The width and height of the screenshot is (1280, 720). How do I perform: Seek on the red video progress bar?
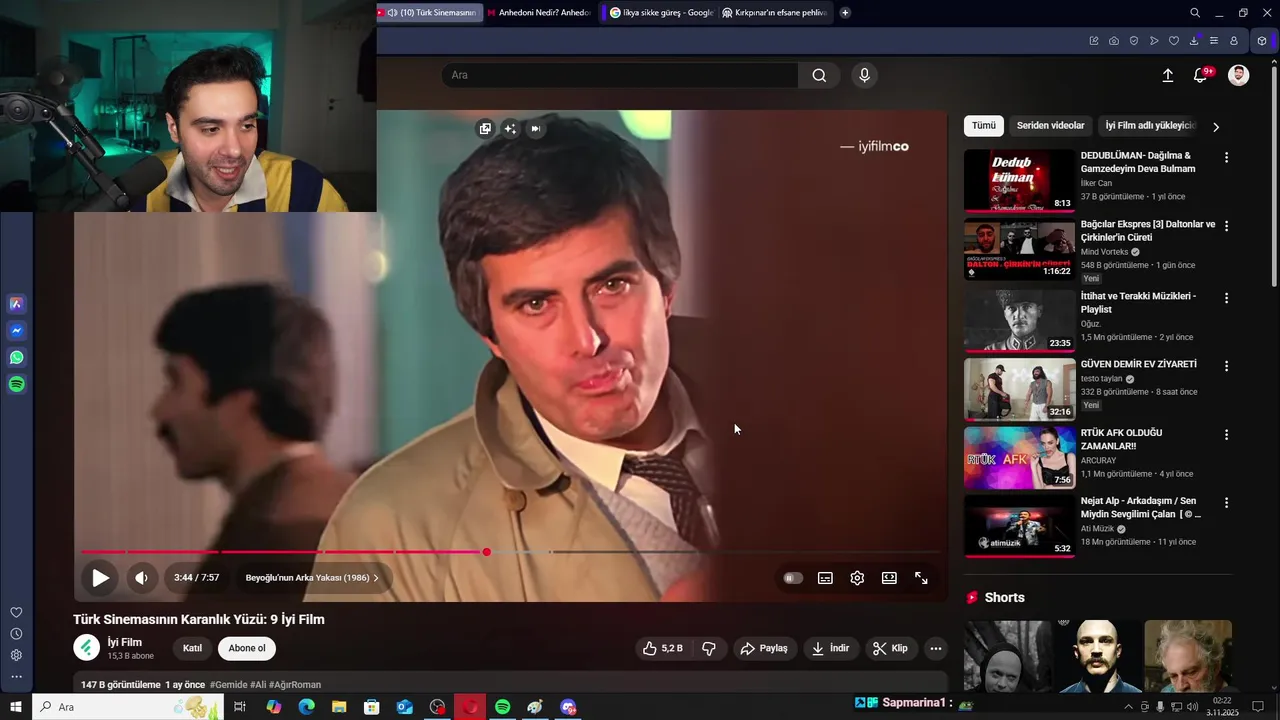point(510,552)
